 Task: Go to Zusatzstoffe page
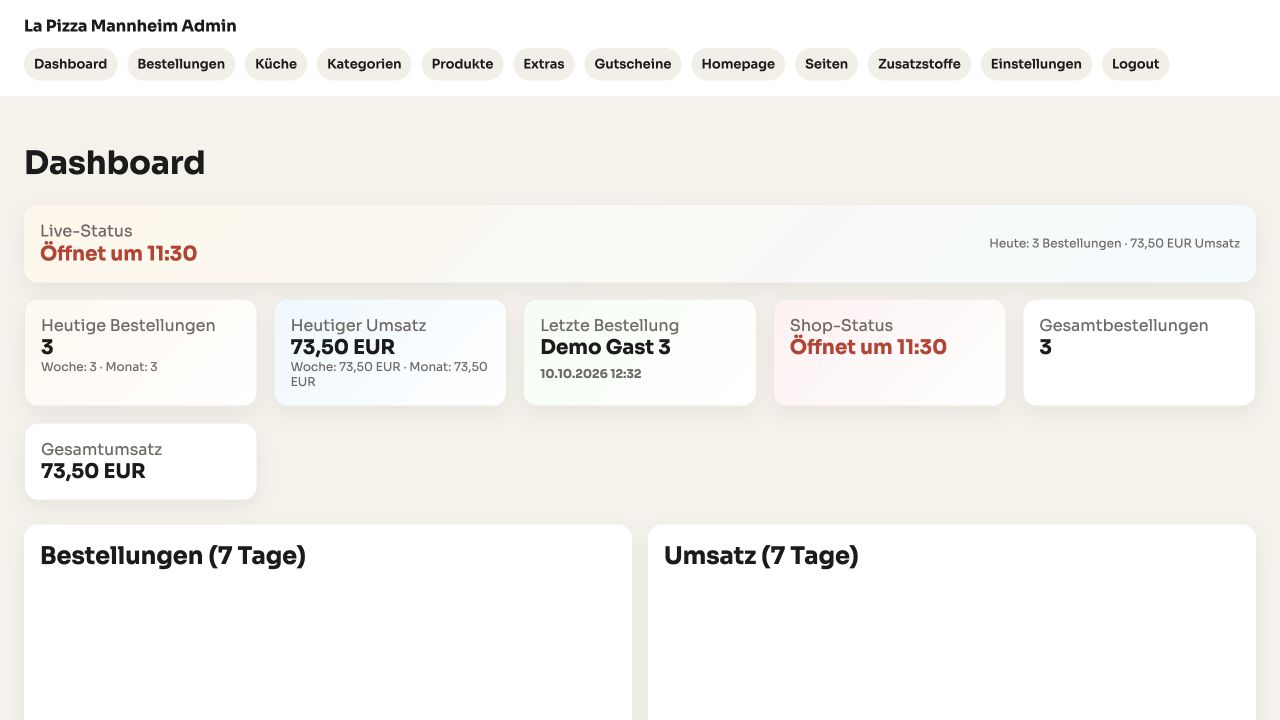[919, 64]
